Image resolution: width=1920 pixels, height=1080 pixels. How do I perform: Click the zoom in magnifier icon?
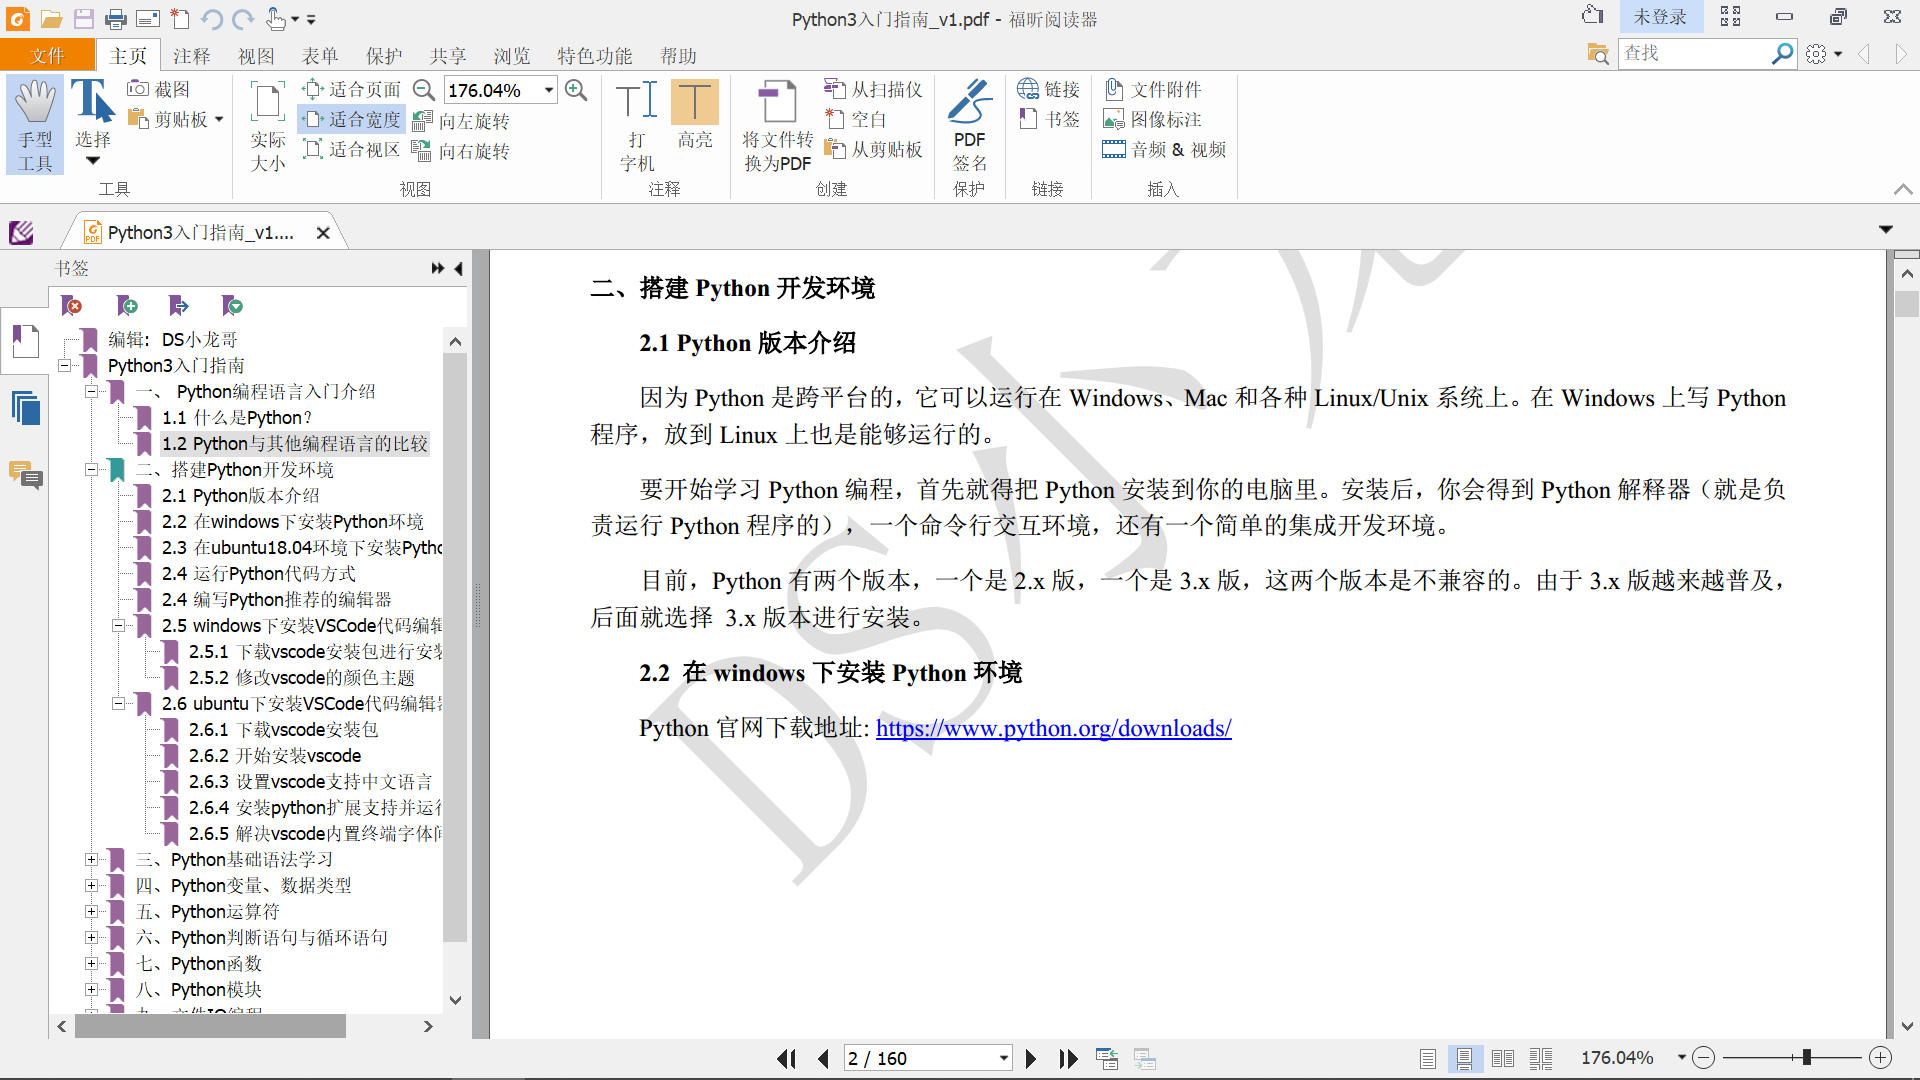(576, 90)
